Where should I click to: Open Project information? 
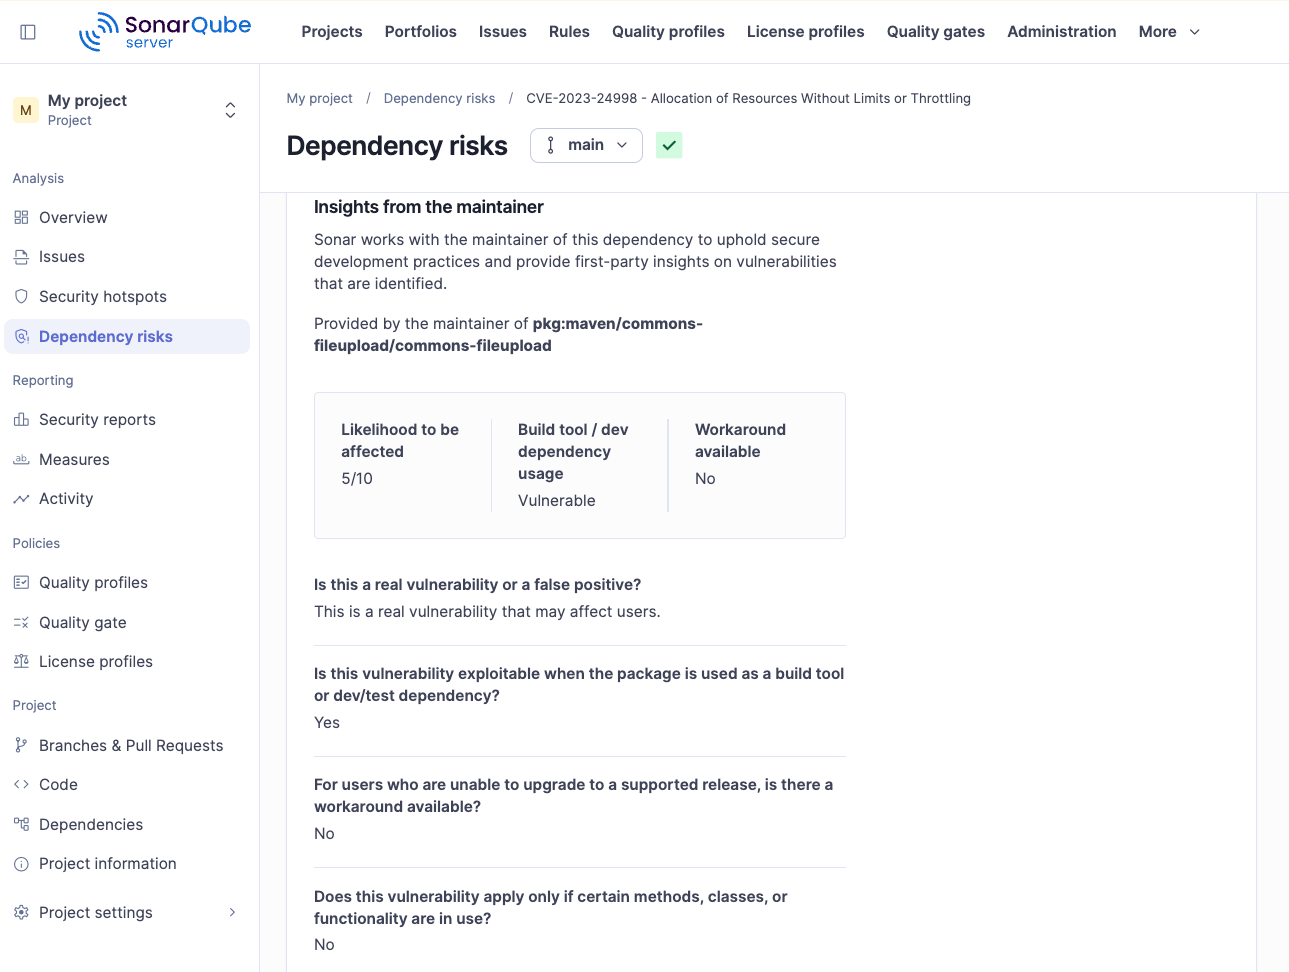[x=107, y=863]
